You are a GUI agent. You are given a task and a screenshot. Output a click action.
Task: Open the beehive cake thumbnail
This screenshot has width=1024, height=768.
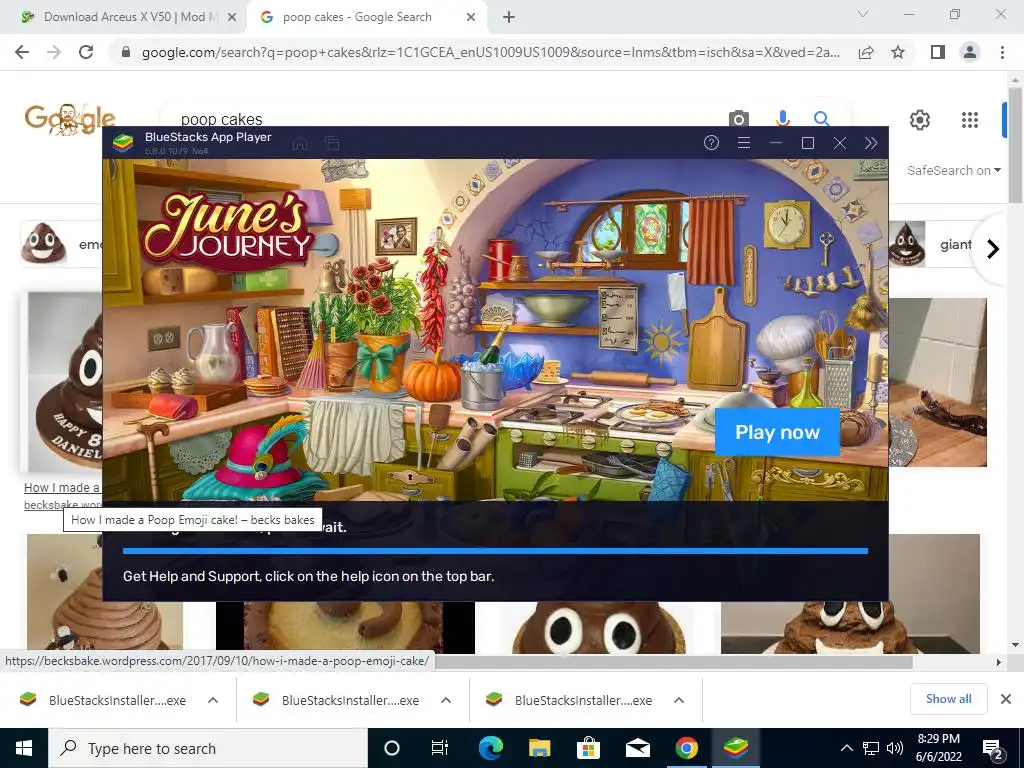104,594
